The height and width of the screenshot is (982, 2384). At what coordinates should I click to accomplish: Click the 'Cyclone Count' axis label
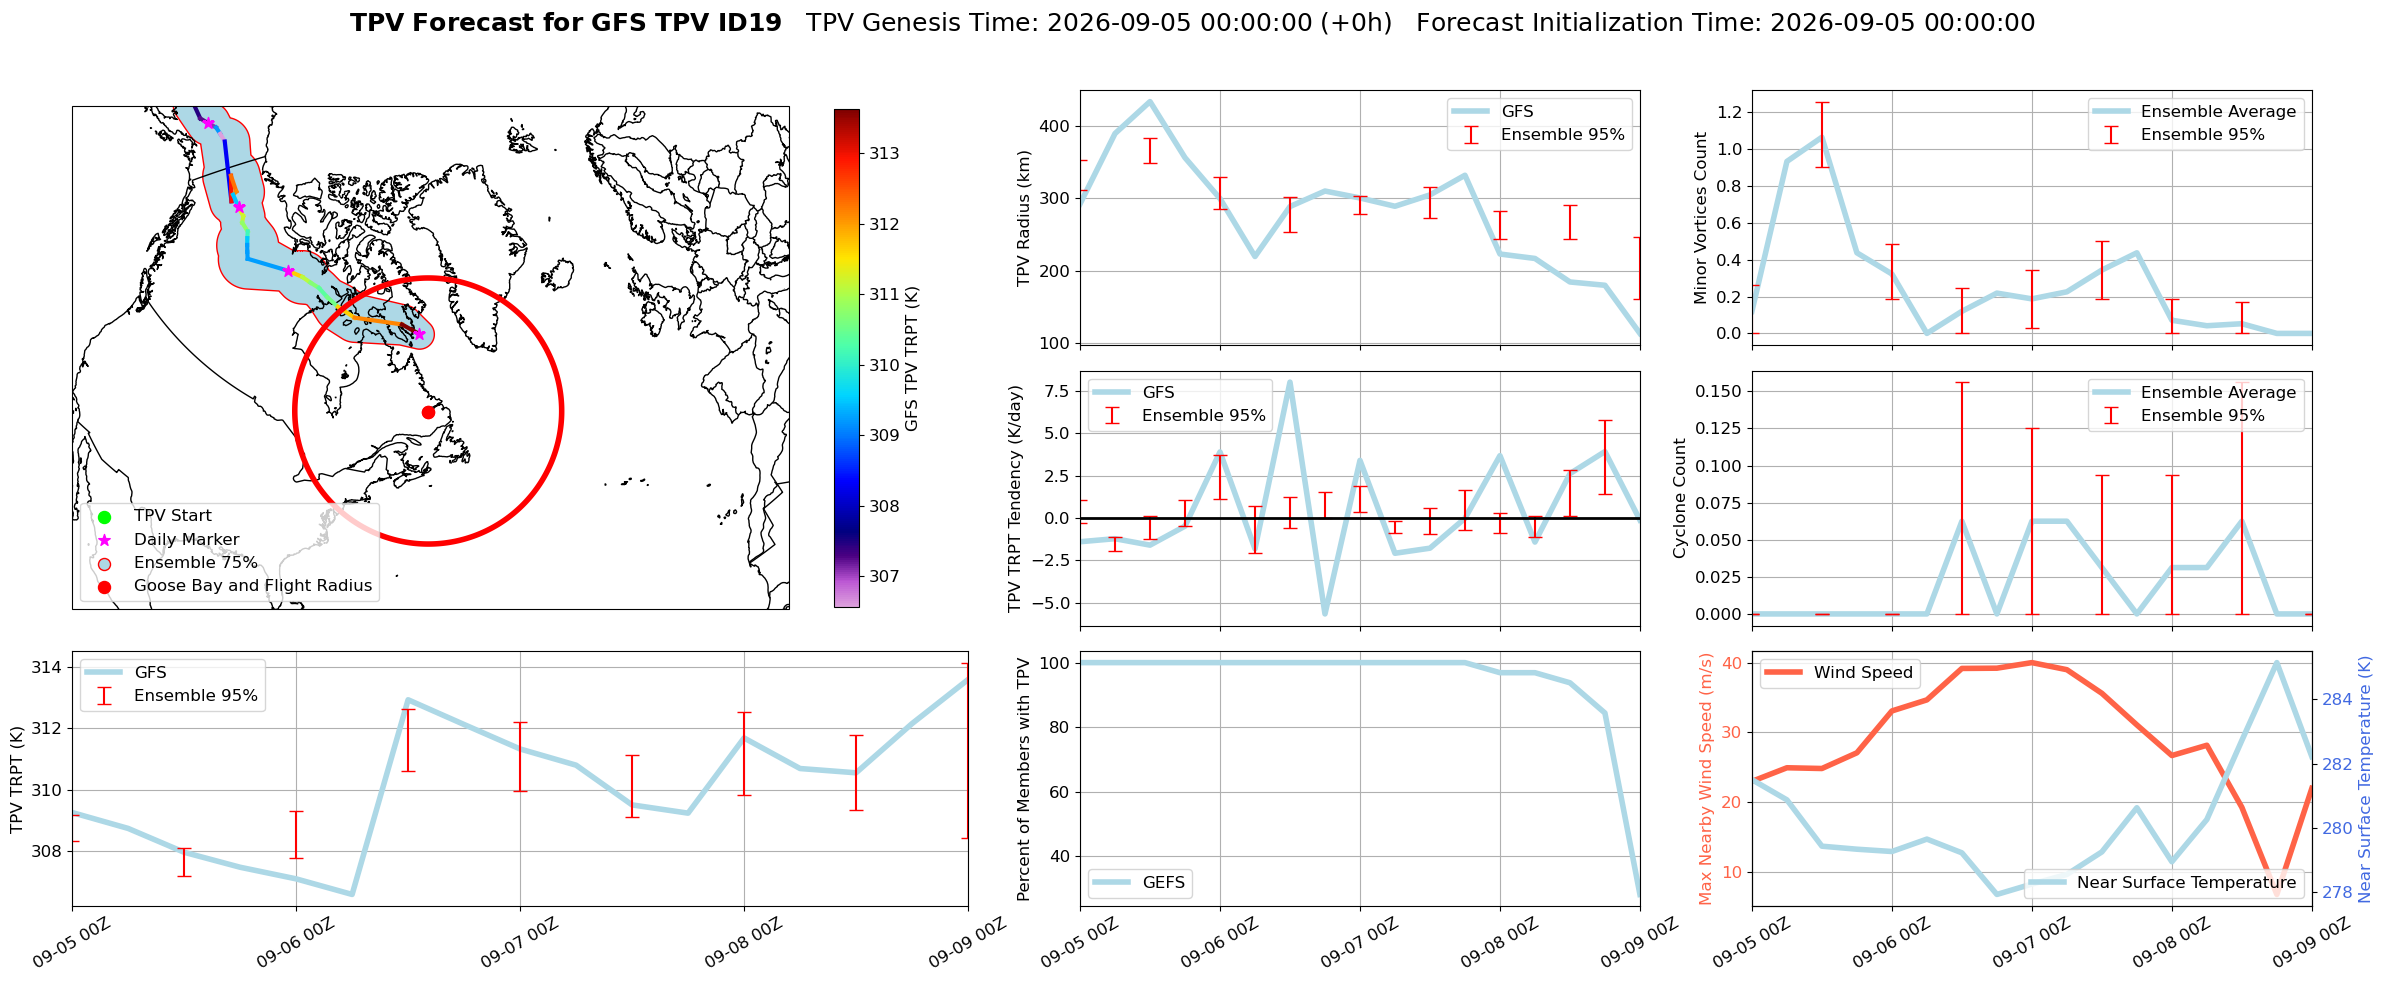click(x=1679, y=499)
